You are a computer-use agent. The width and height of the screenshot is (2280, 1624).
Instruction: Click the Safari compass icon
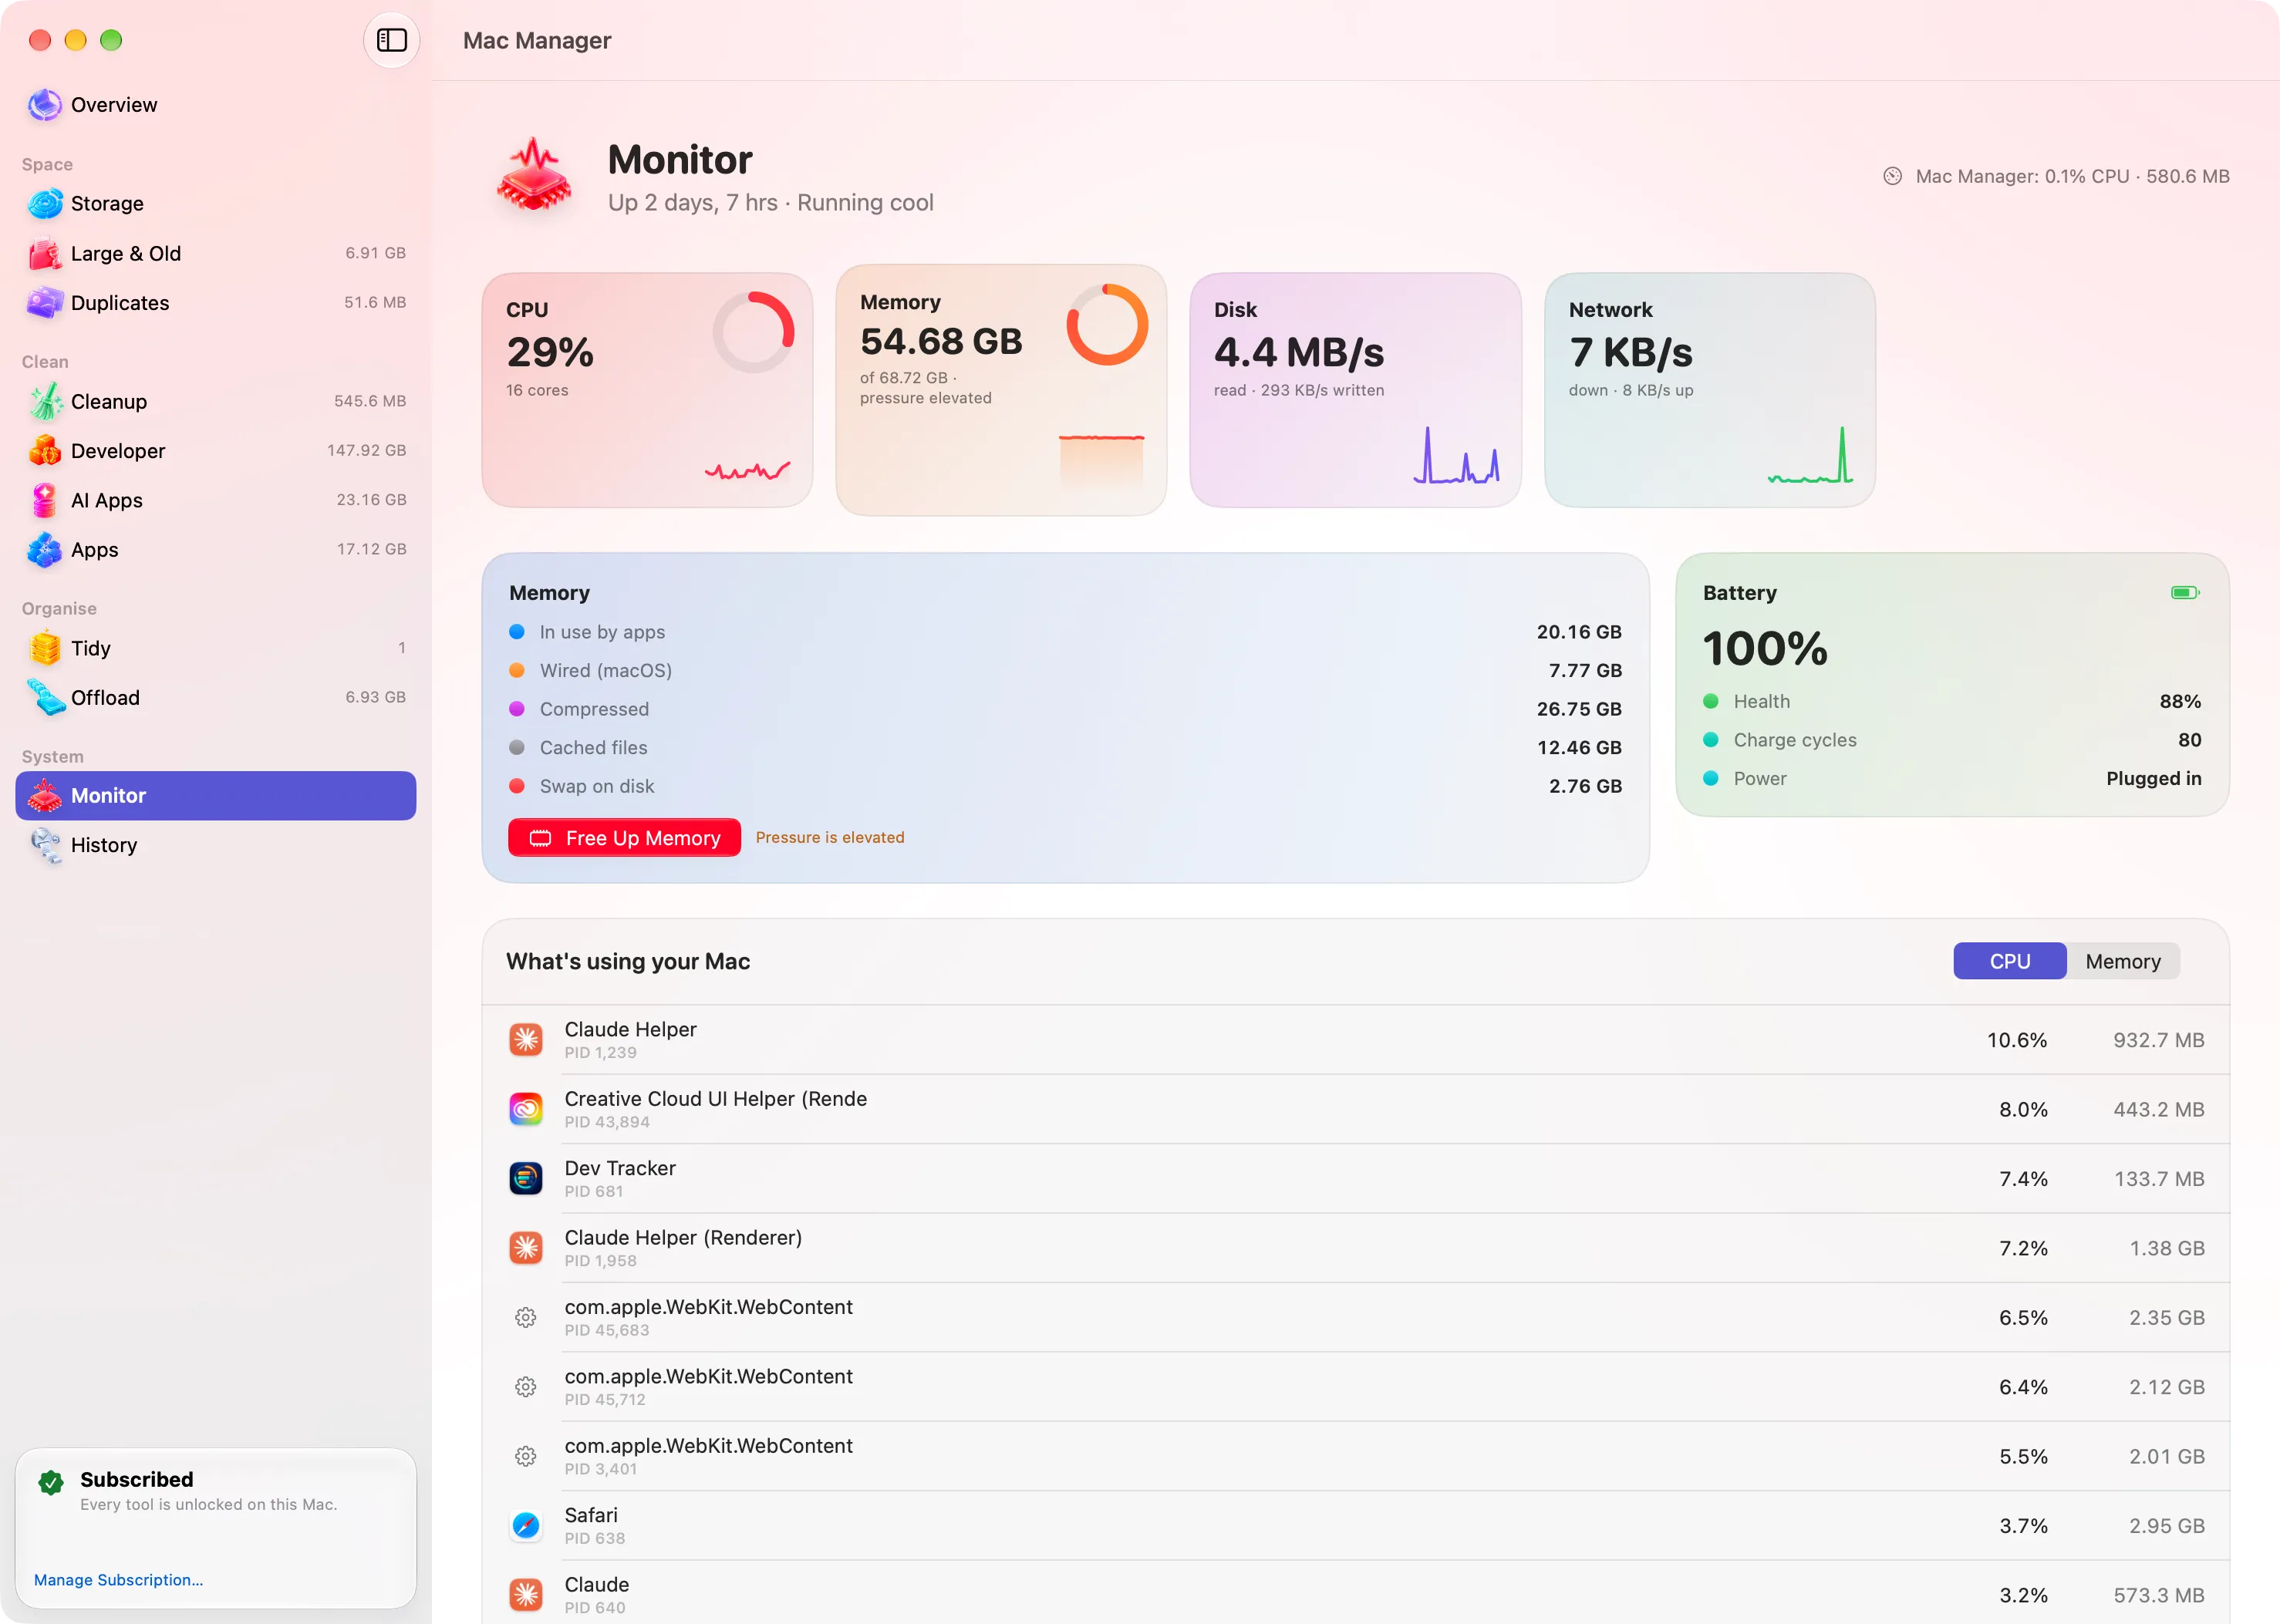[x=526, y=1526]
